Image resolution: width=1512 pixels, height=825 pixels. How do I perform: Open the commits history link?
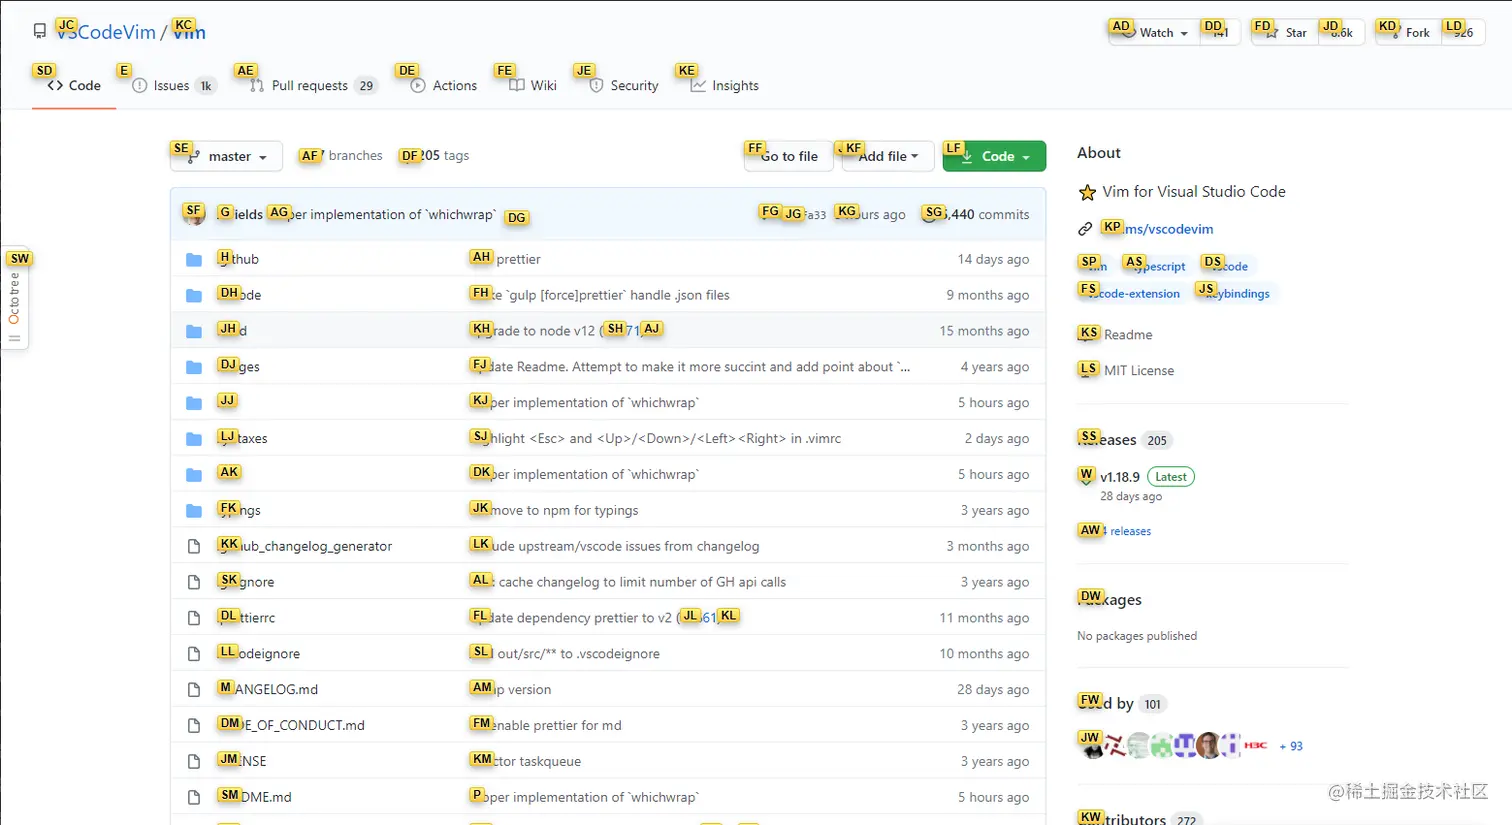point(977,214)
